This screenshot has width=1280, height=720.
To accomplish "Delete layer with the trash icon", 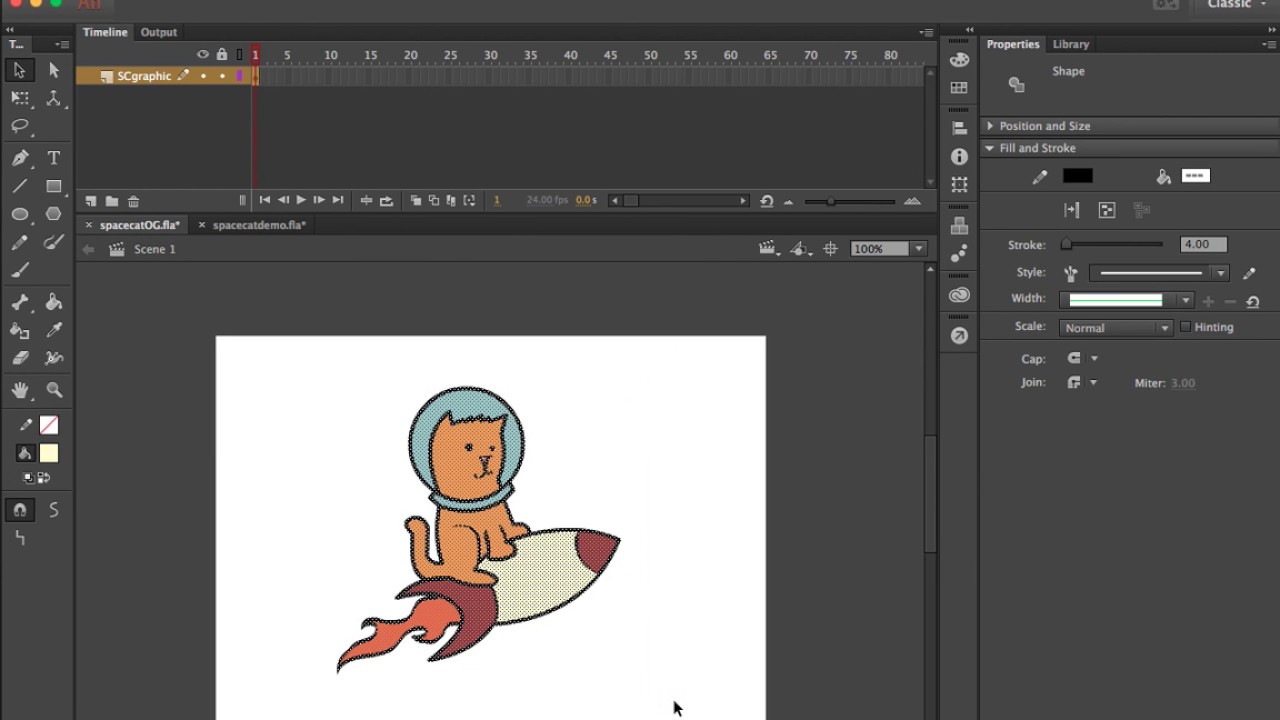I will pyautogui.click(x=133, y=201).
